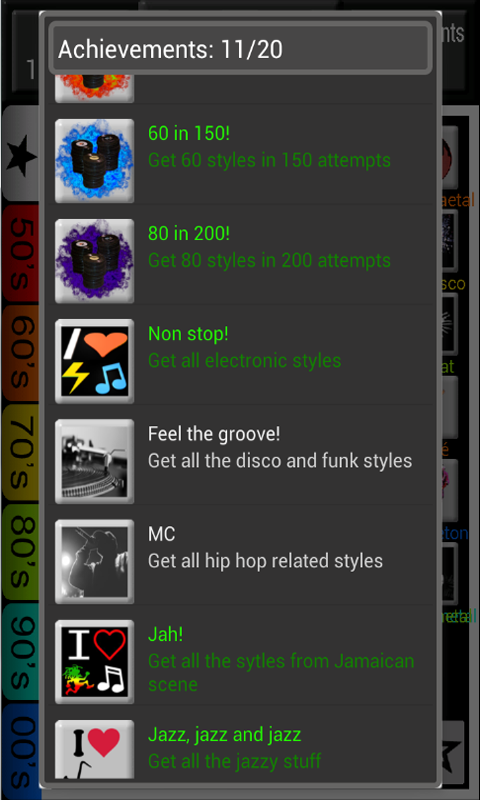
Task: Select the 60's decade tab
Action: click(x=20, y=353)
